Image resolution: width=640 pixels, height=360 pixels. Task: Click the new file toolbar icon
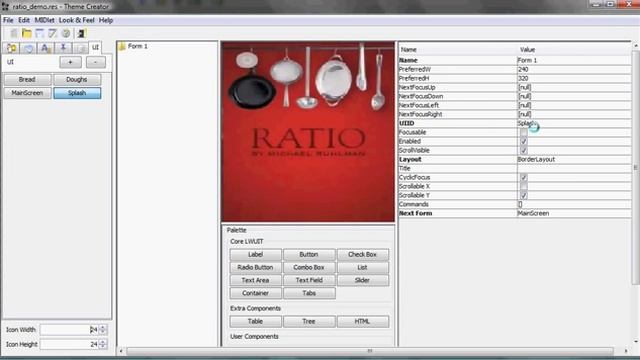tap(14, 33)
